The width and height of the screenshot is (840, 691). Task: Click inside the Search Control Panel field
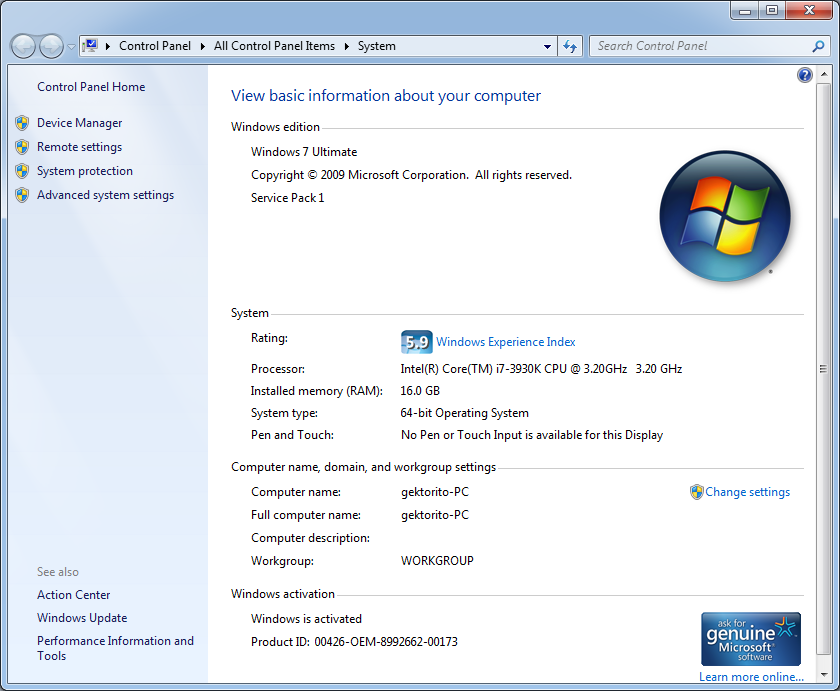click(x=700, y=46)
